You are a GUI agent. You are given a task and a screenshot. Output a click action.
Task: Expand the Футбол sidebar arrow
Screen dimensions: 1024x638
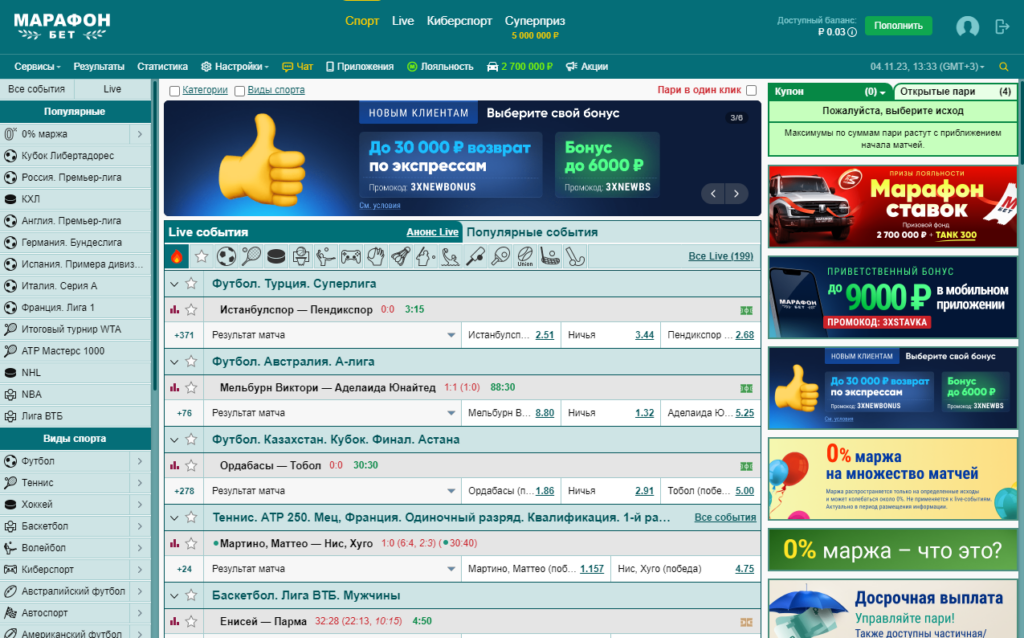click(140, 461)
